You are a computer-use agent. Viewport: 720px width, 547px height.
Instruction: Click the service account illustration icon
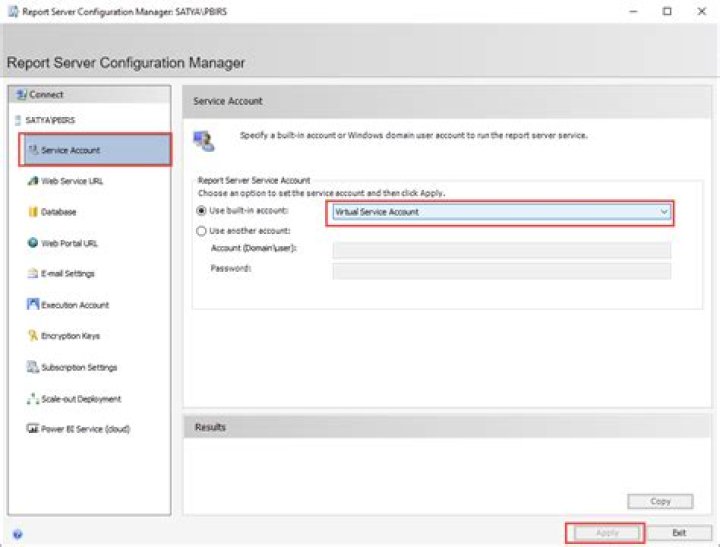[x=204, y=141]
